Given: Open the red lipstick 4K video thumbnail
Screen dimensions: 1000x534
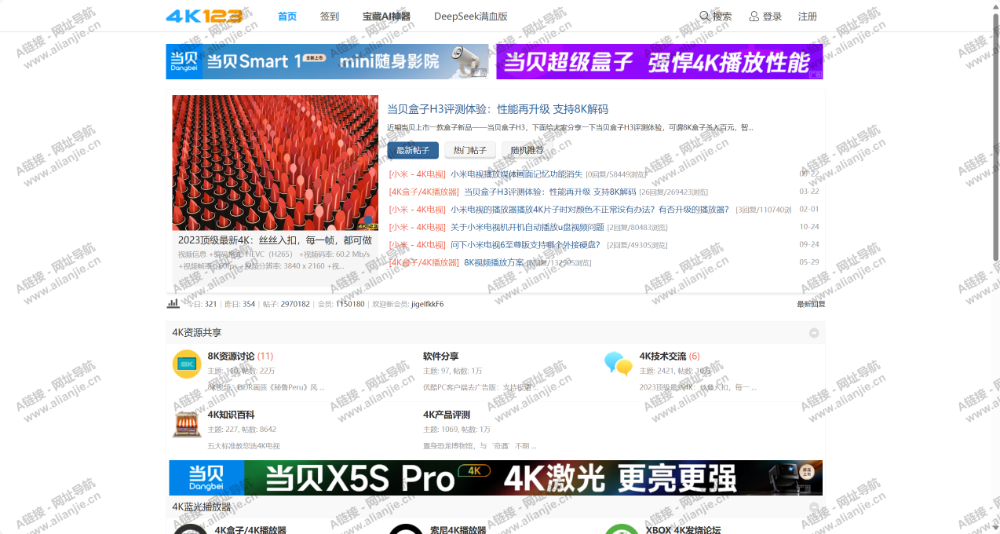Looking at the screenshot, I should pos(275,163).
